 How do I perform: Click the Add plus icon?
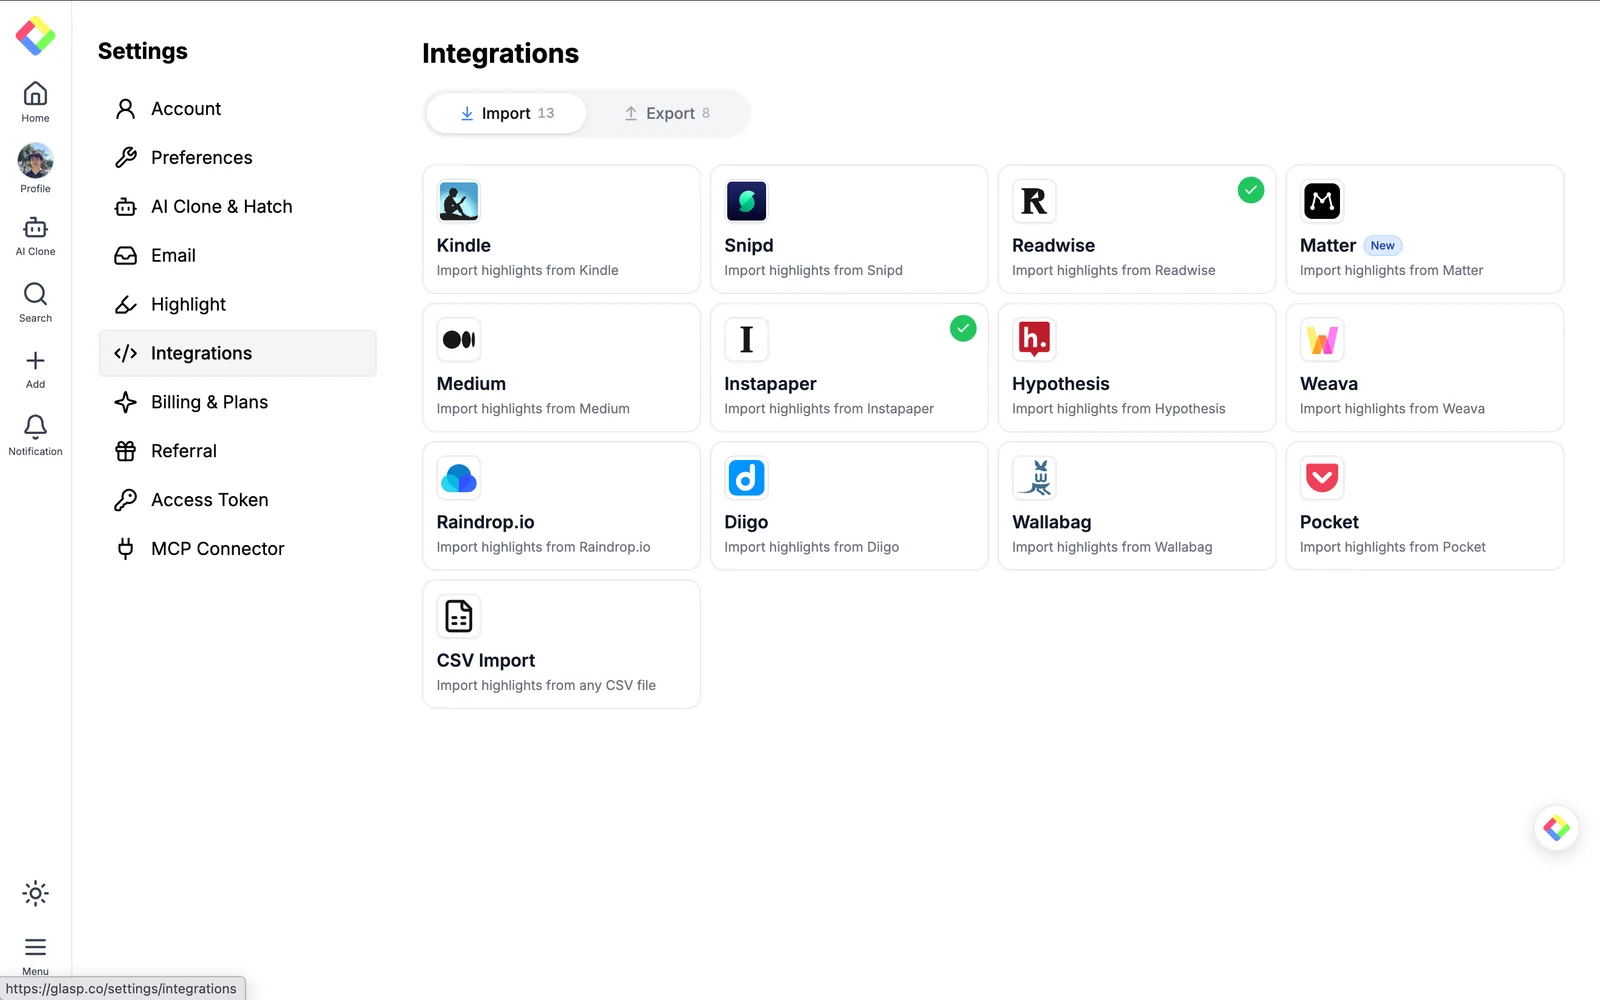click(x=35, y=361)
